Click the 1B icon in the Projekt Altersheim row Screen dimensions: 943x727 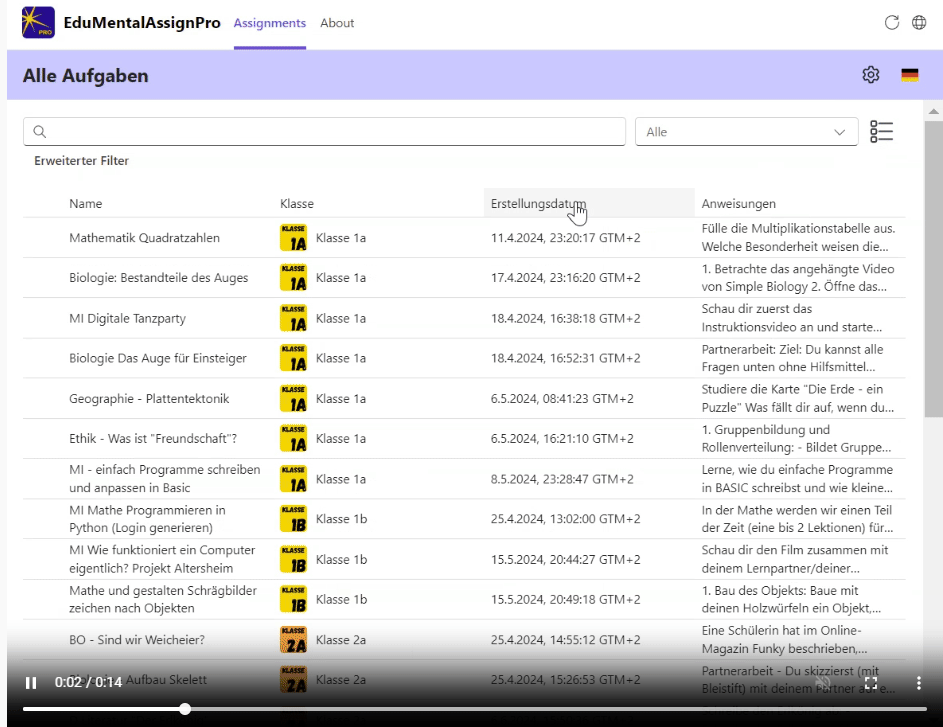pos(293,559)
